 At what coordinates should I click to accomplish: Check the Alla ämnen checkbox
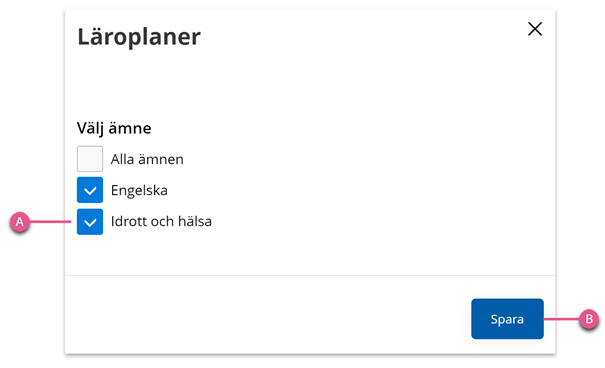[x=90, y=159]
